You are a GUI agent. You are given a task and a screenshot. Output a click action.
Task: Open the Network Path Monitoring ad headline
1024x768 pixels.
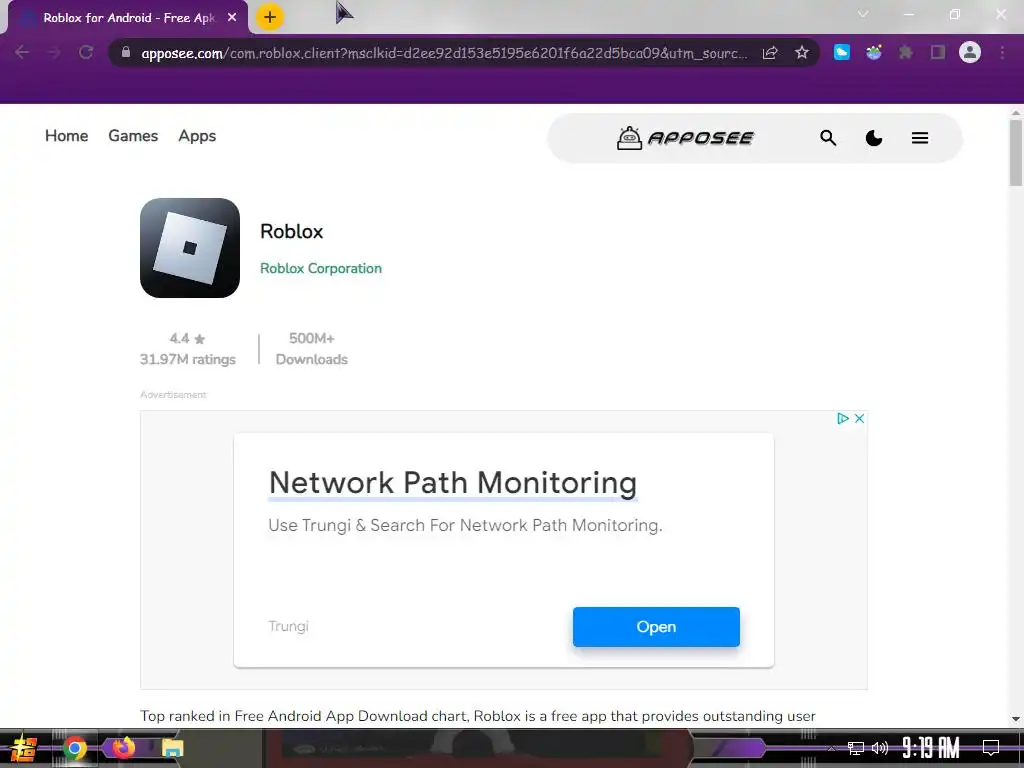coord(453,483)
